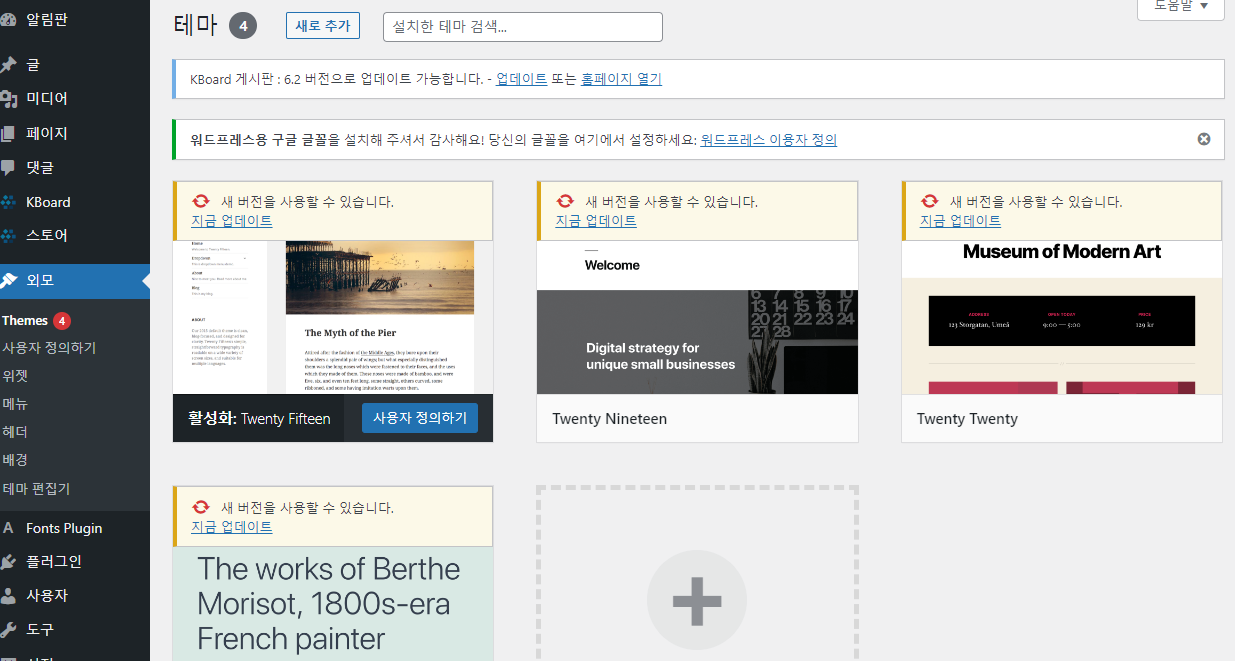Click the 페이지 pages icon
Screen dimensions: 1235x661
point(8,133)
